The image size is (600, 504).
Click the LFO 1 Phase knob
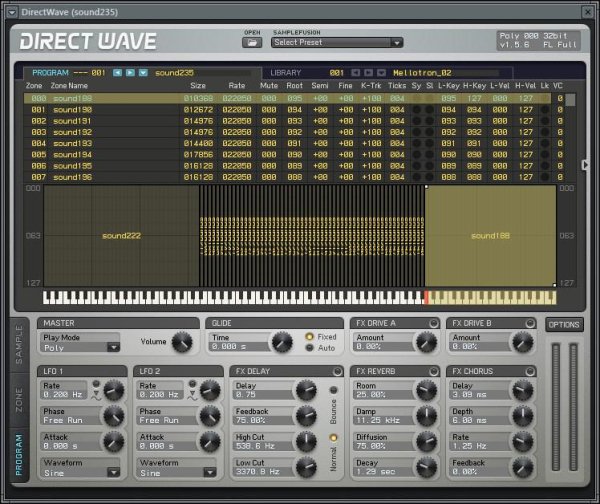[114, 416]
